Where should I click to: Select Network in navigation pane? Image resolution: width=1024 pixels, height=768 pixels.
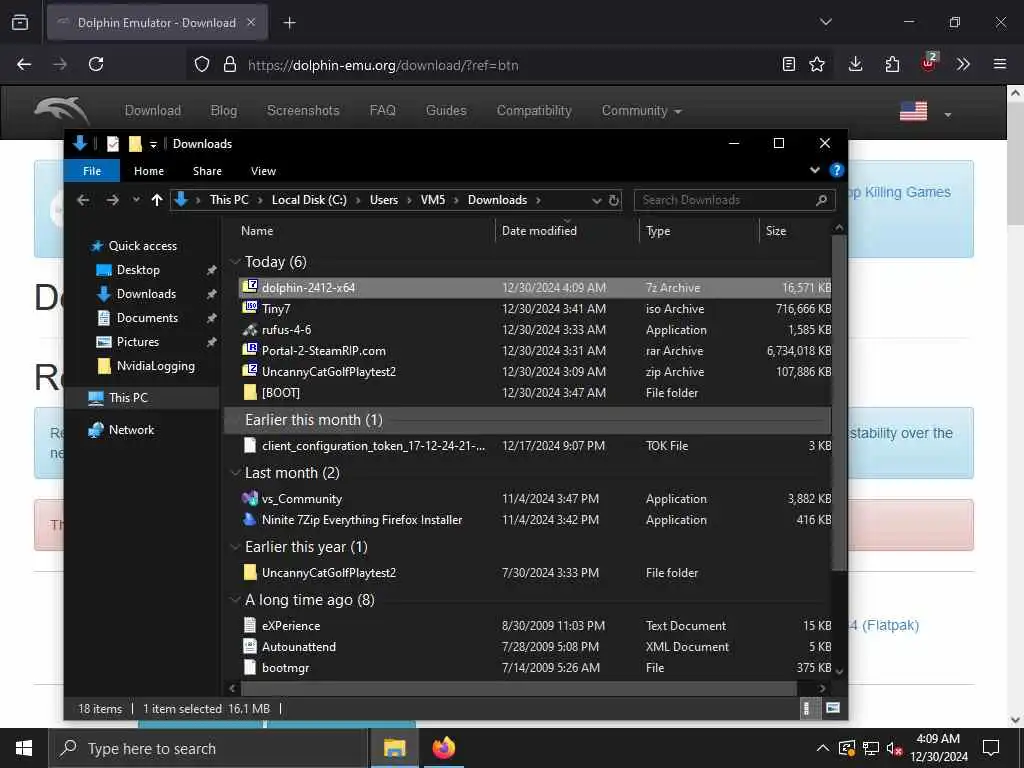(131, 430)
